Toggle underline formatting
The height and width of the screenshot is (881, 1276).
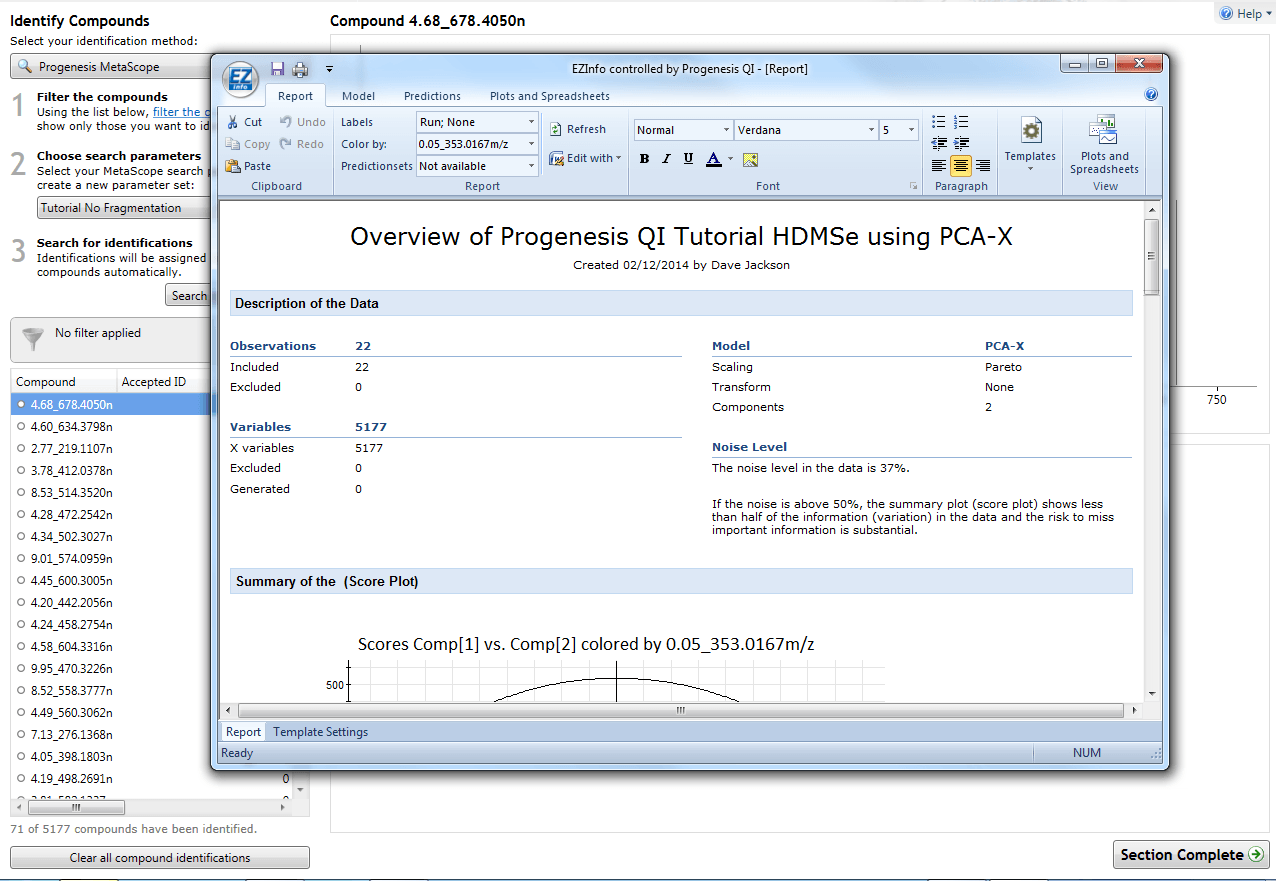click(x=688, y=158)
